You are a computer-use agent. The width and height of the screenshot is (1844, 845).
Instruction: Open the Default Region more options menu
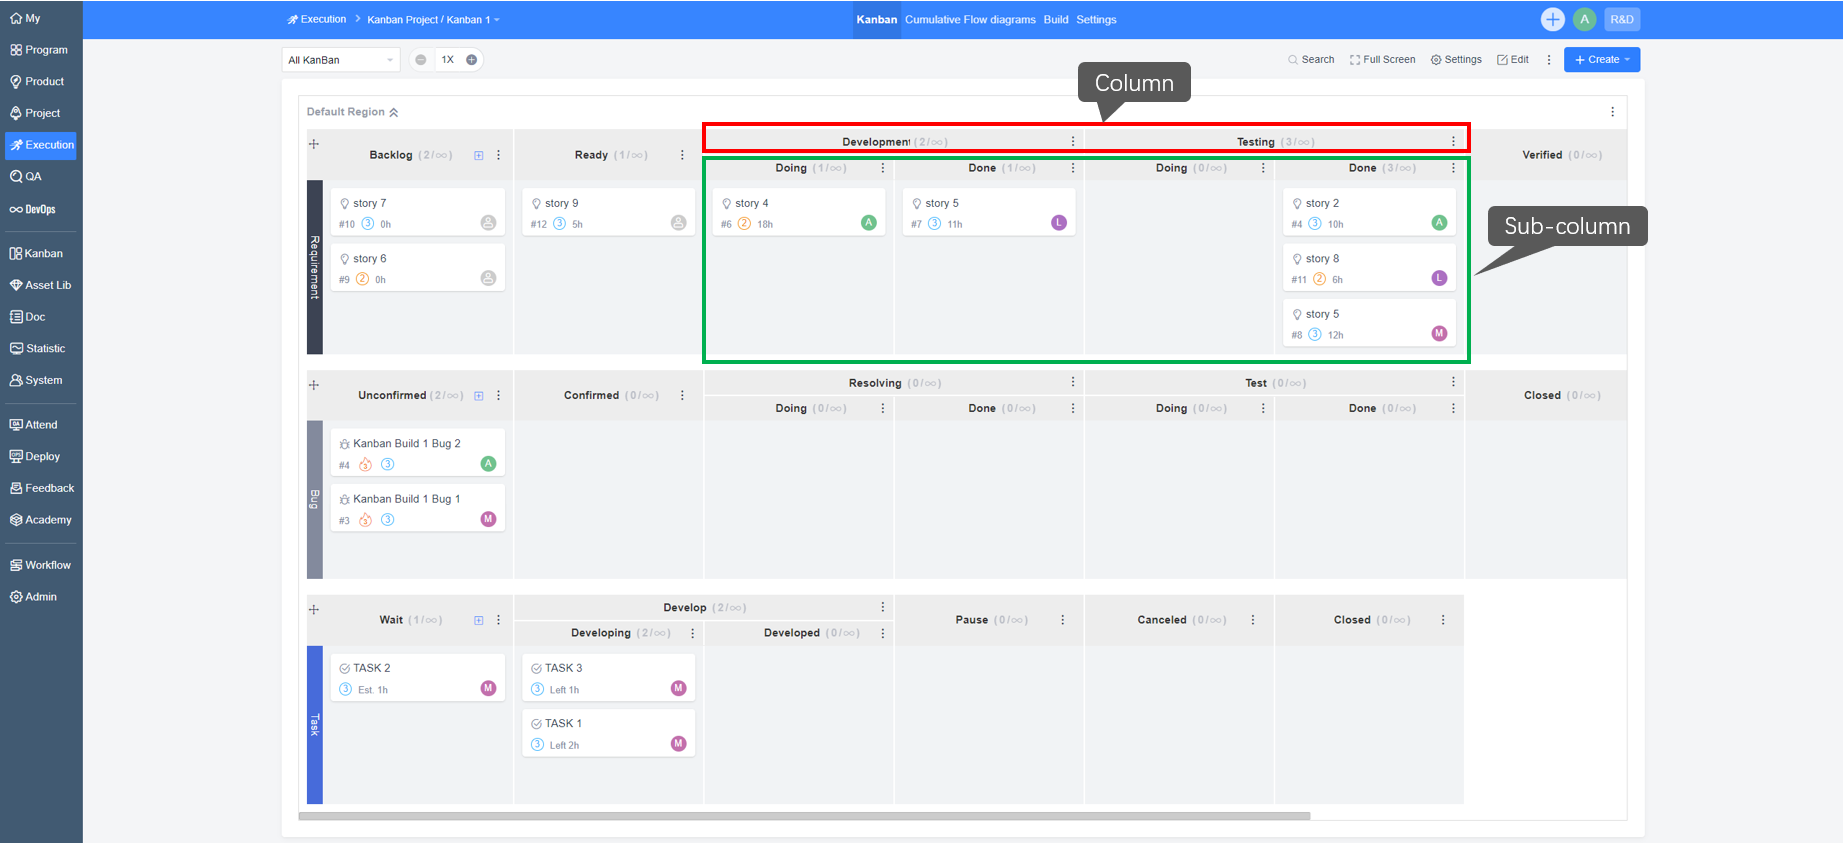coord(1612,112)
